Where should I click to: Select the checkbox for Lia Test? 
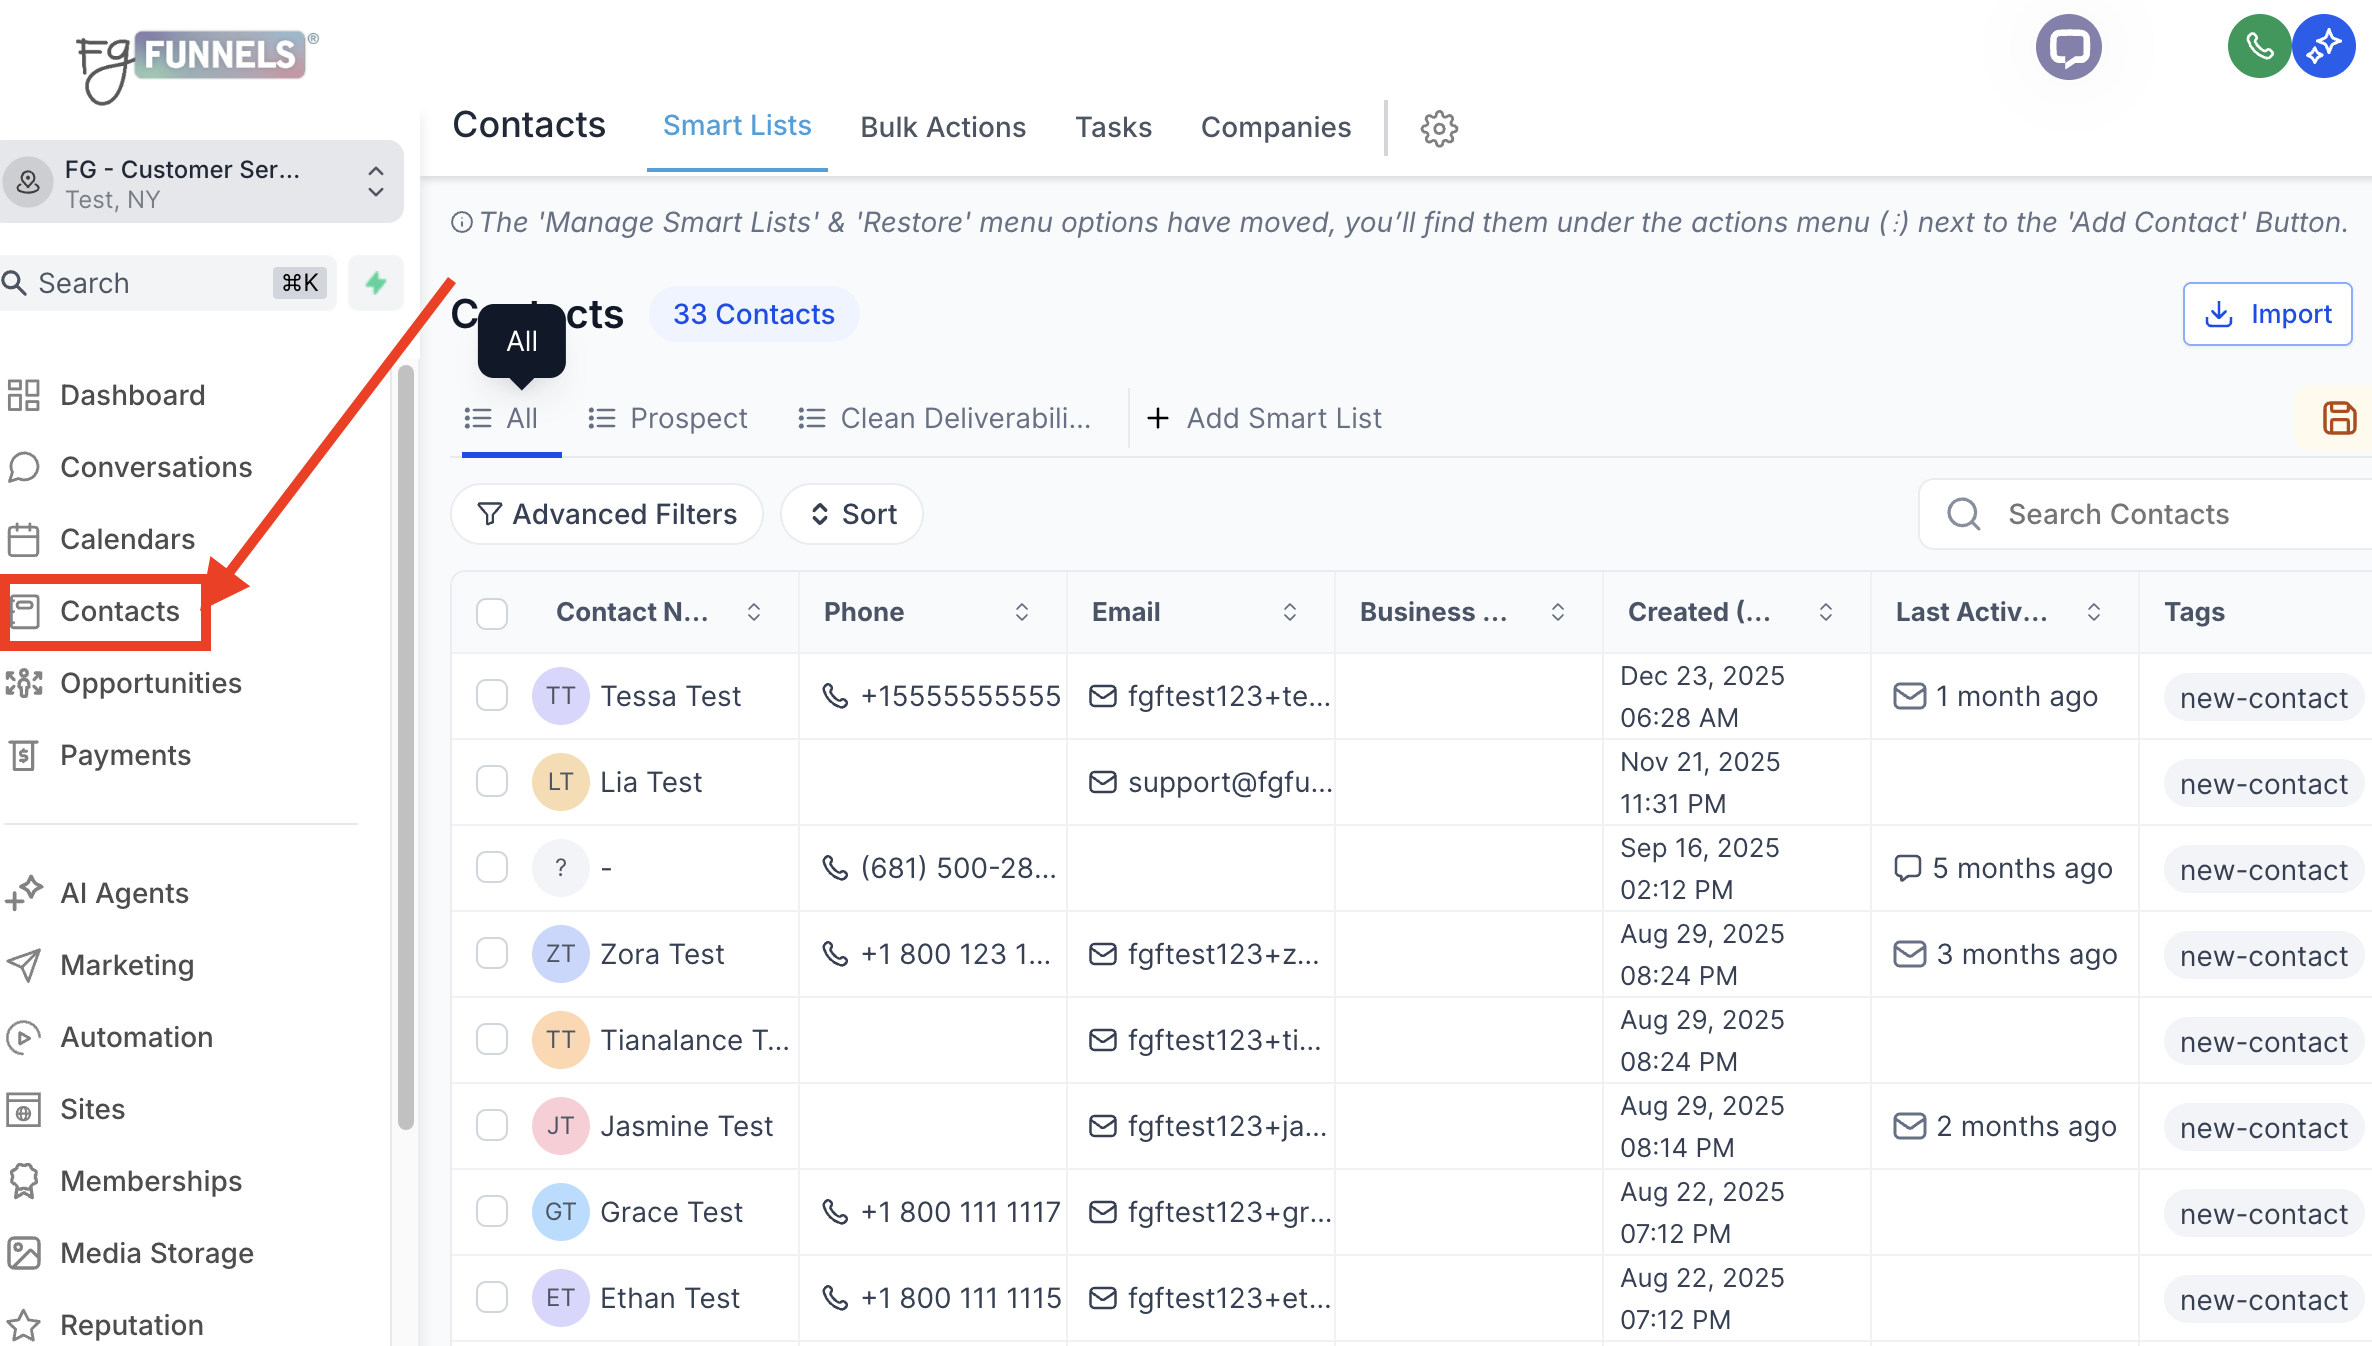(492, 782)
